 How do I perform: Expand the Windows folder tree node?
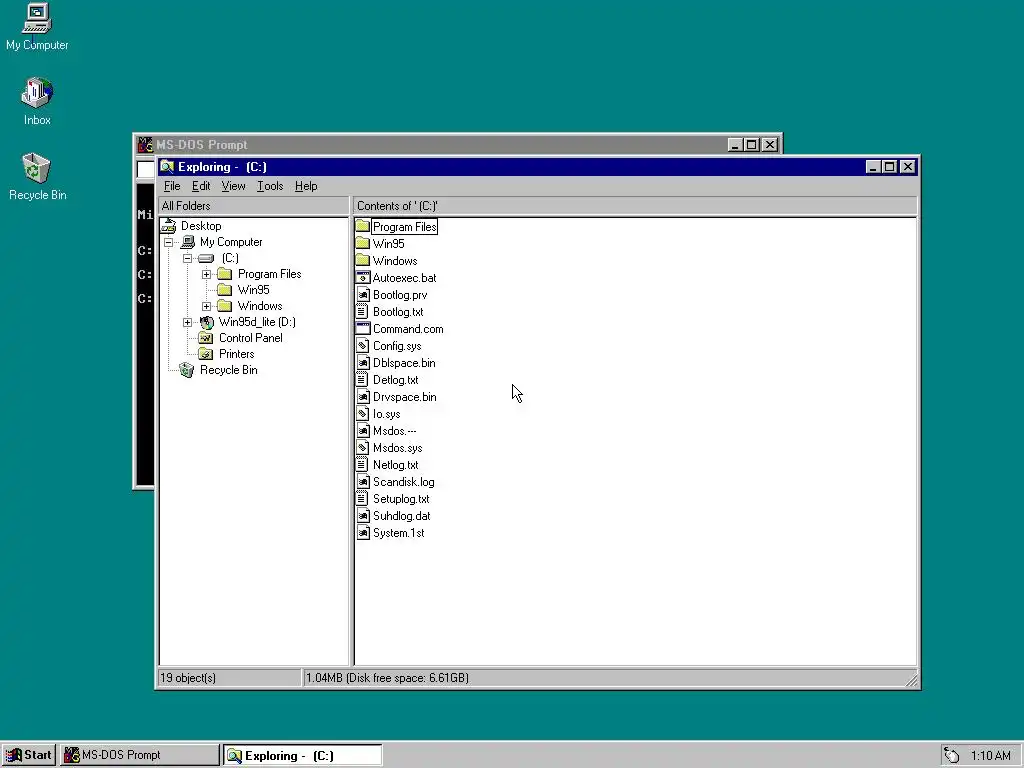[206, 306]
